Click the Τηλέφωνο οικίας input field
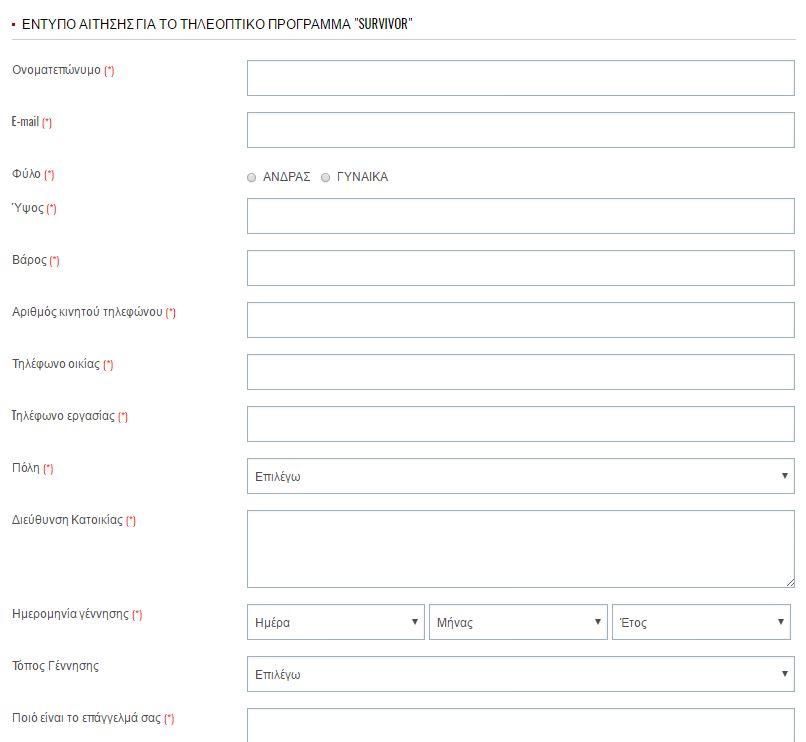Screen dimensions: 806x742 coord(520,372)
